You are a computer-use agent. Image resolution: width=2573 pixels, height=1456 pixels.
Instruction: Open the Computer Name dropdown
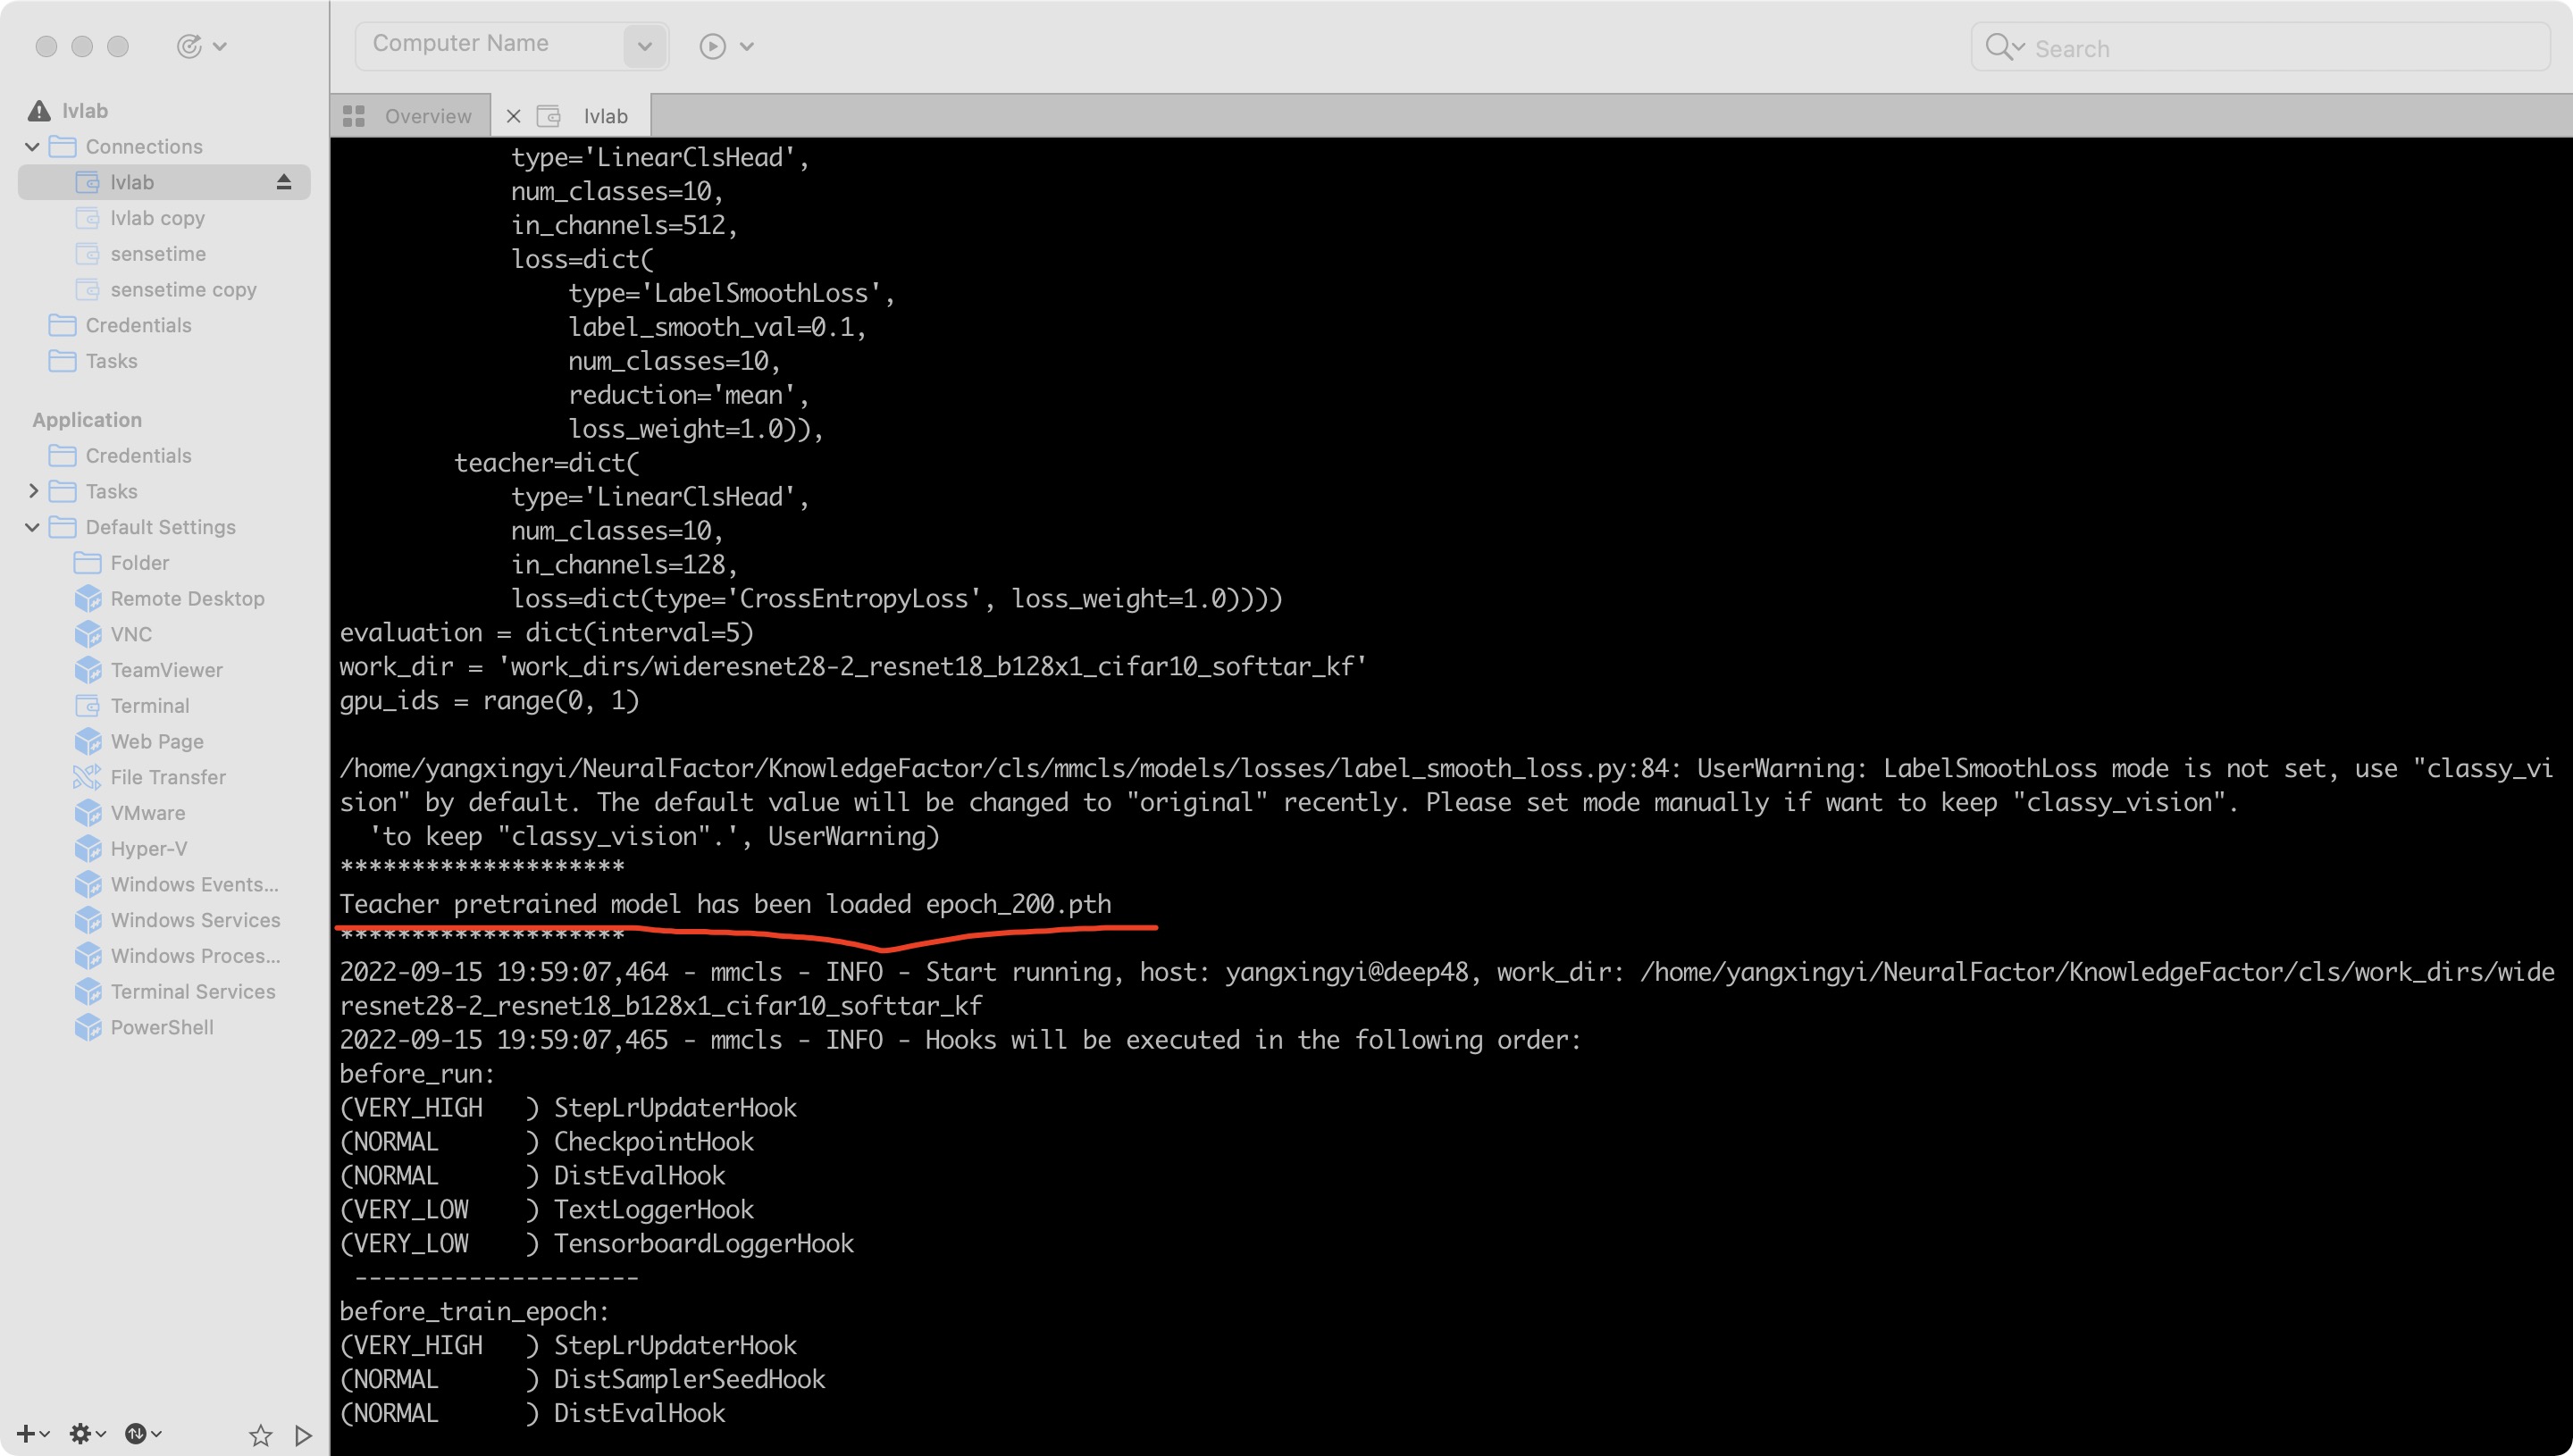(645, 45)
